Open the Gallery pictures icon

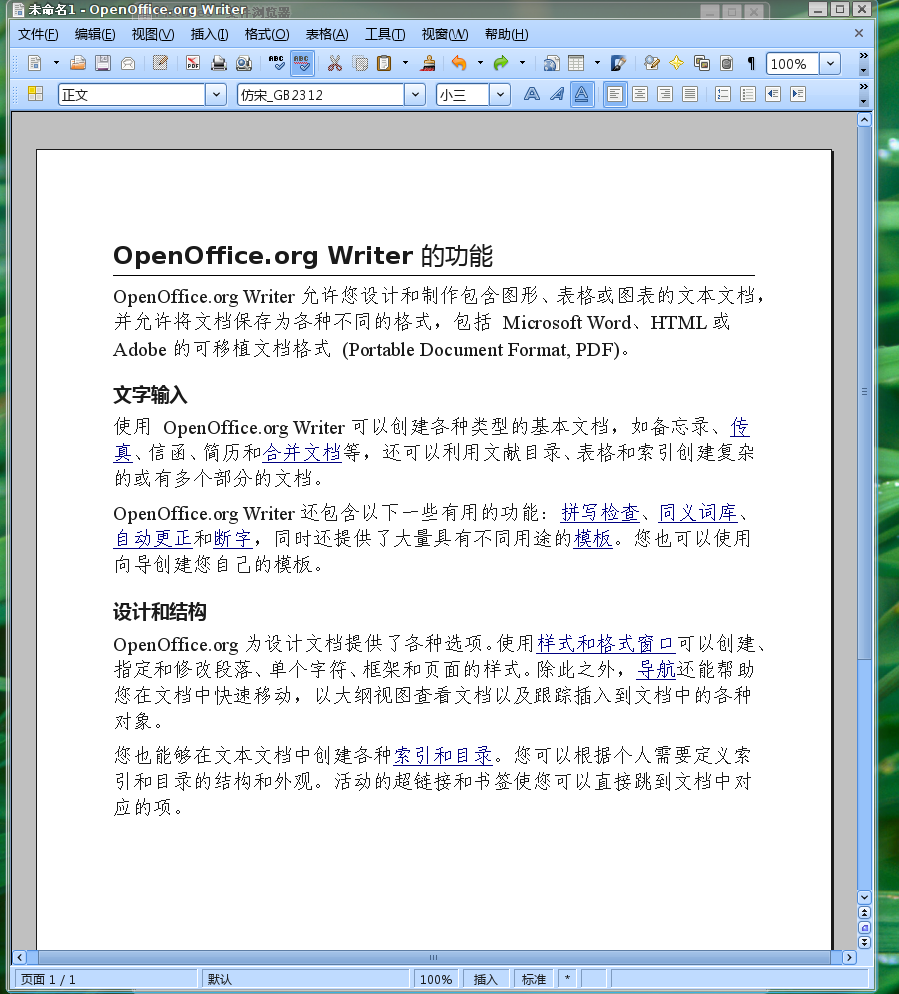[702, 63]
